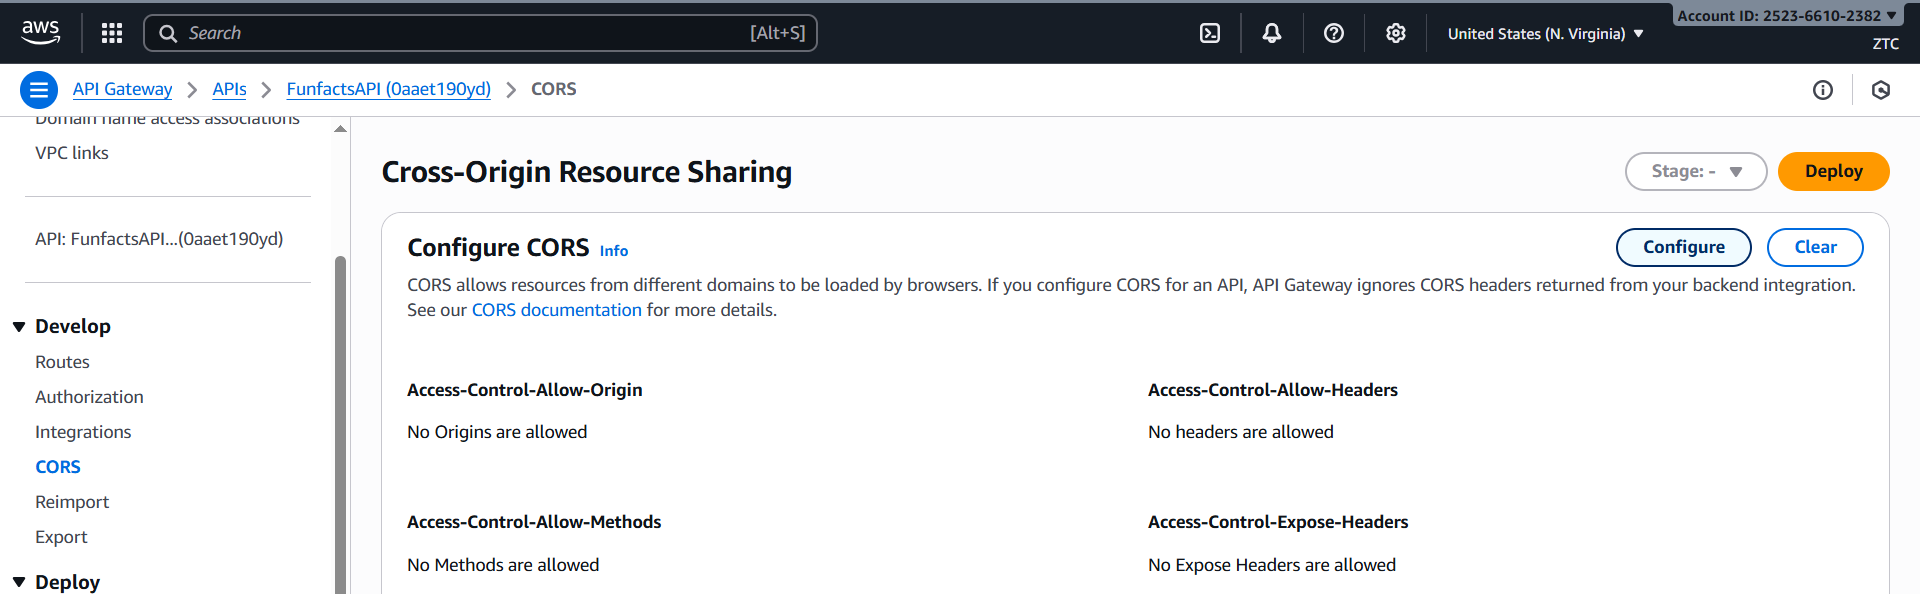Go to Routes in the sidebar
The width and height of the screenshot is (1920, 594).
(x=62, y=362)
